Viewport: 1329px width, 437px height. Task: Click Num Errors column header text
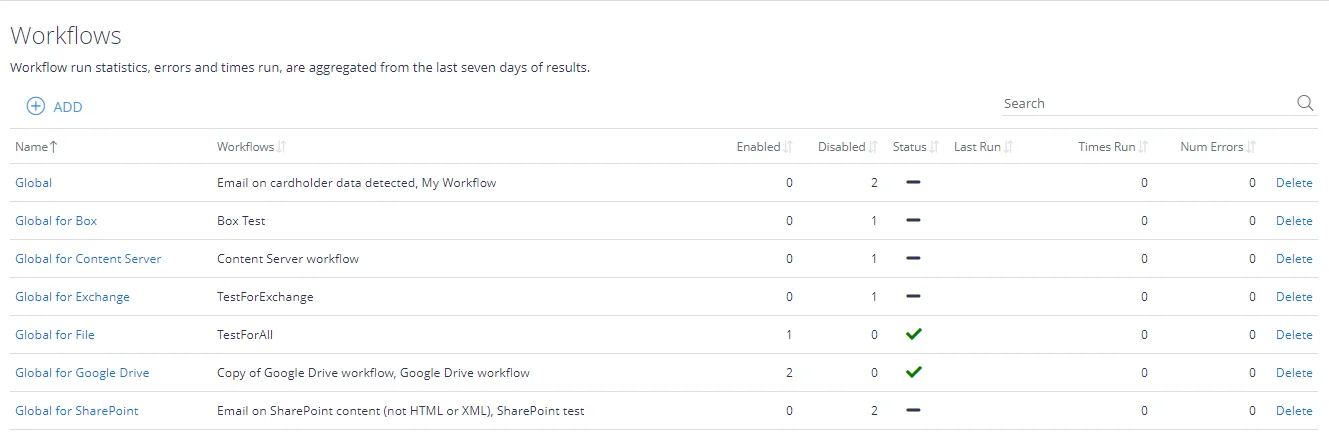[1212, 147]
